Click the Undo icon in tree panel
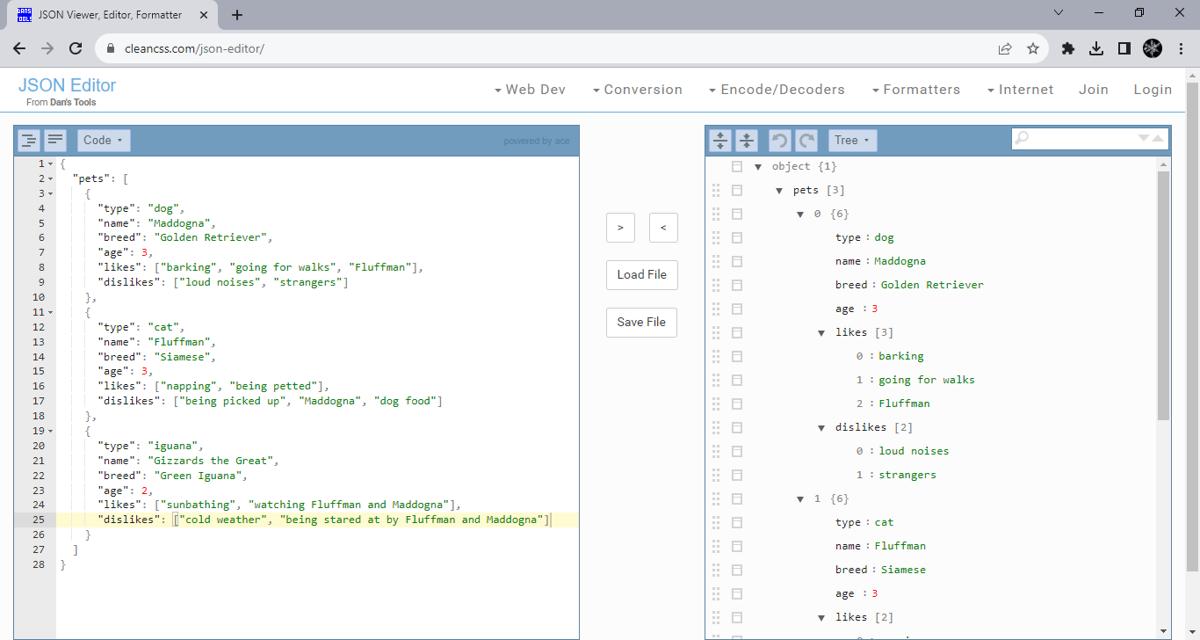 (779, 140)
